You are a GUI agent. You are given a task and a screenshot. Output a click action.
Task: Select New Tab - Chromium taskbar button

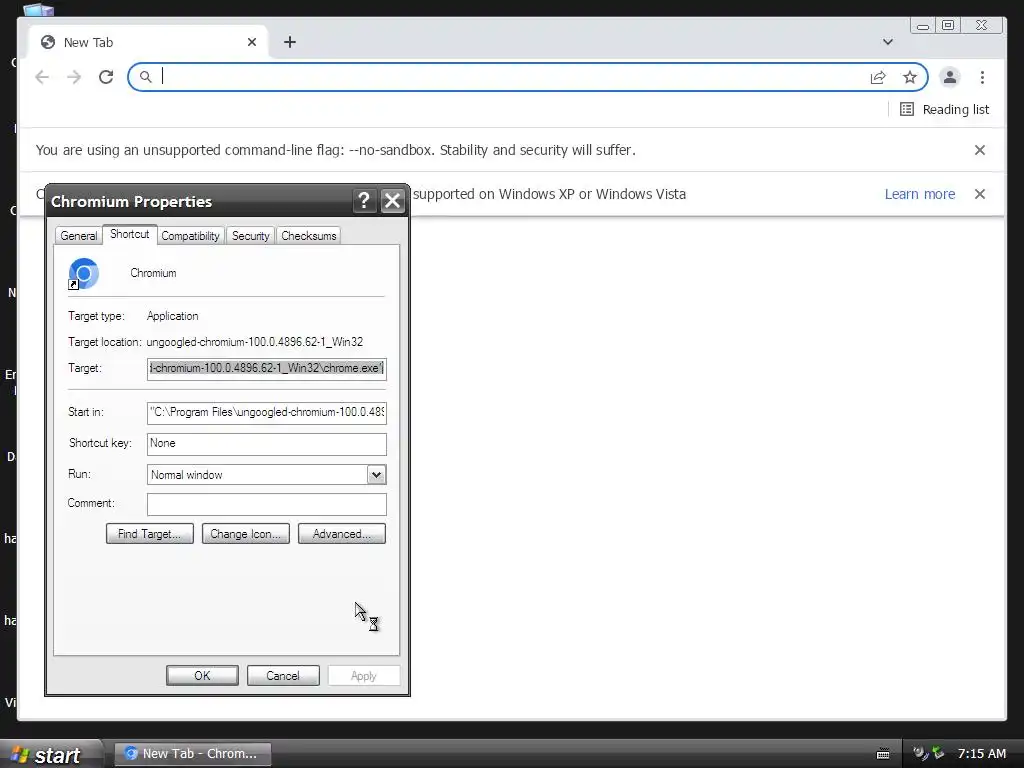pyautogui.click(x=193, y=754)
